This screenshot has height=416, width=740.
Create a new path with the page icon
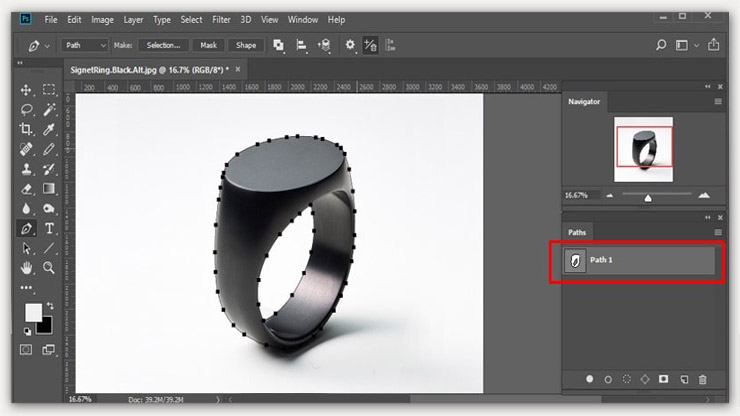click(683, 380)
